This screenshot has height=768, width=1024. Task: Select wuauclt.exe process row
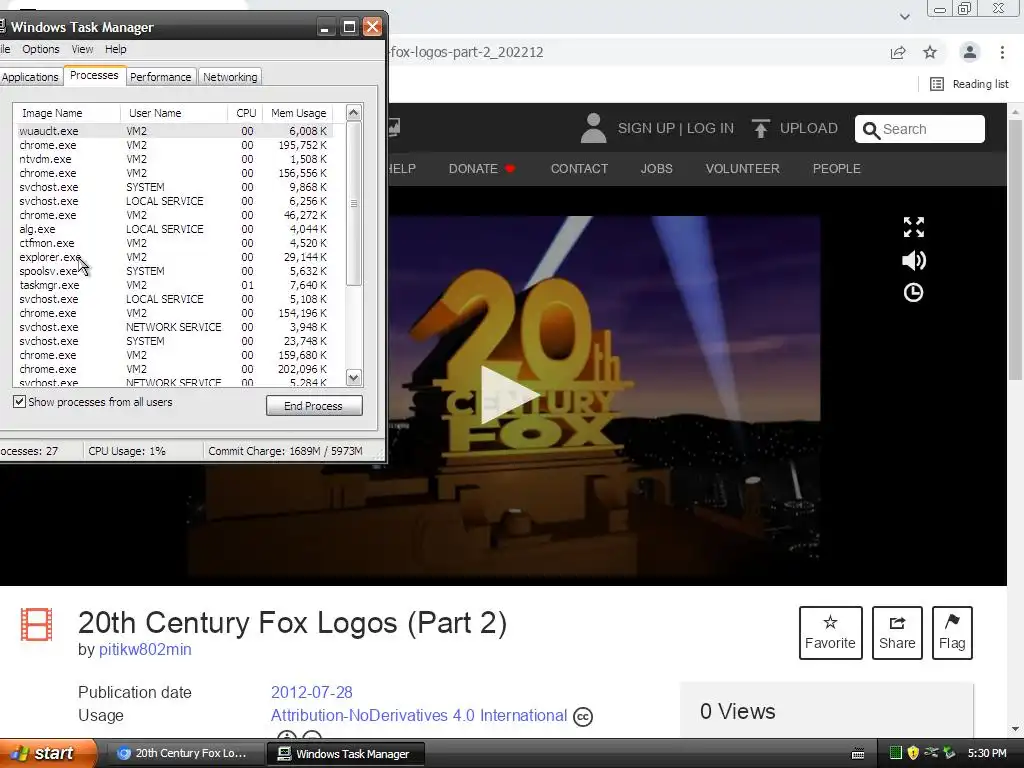point(173,131)
